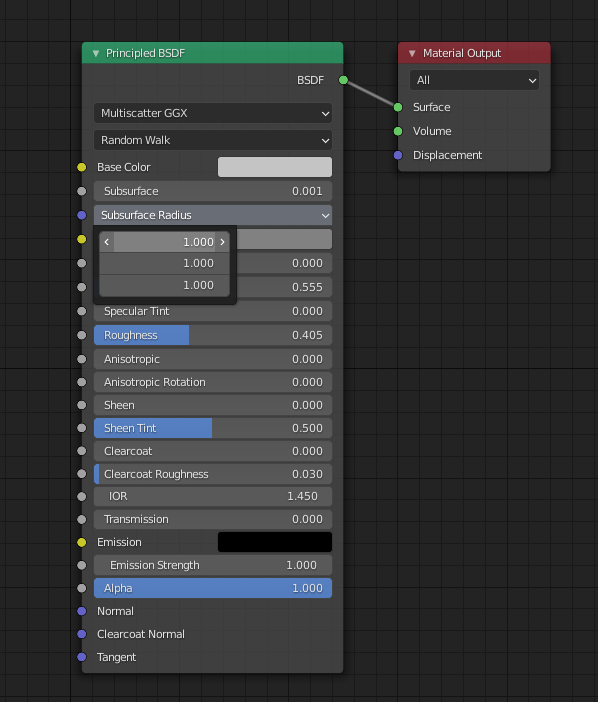Click the Sheen Tint 0.500 slider
The height and width of the screenshot is (702, 598).
coord(213,428)
